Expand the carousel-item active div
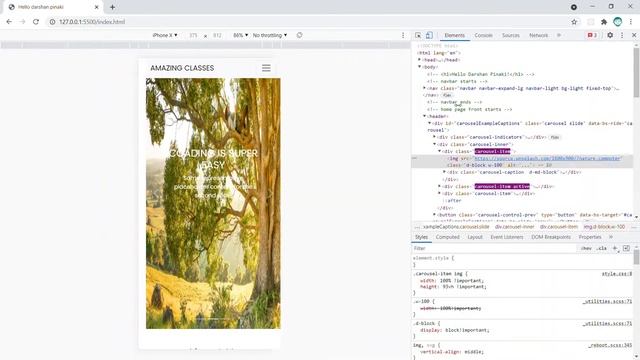 (x=440, y=187)
